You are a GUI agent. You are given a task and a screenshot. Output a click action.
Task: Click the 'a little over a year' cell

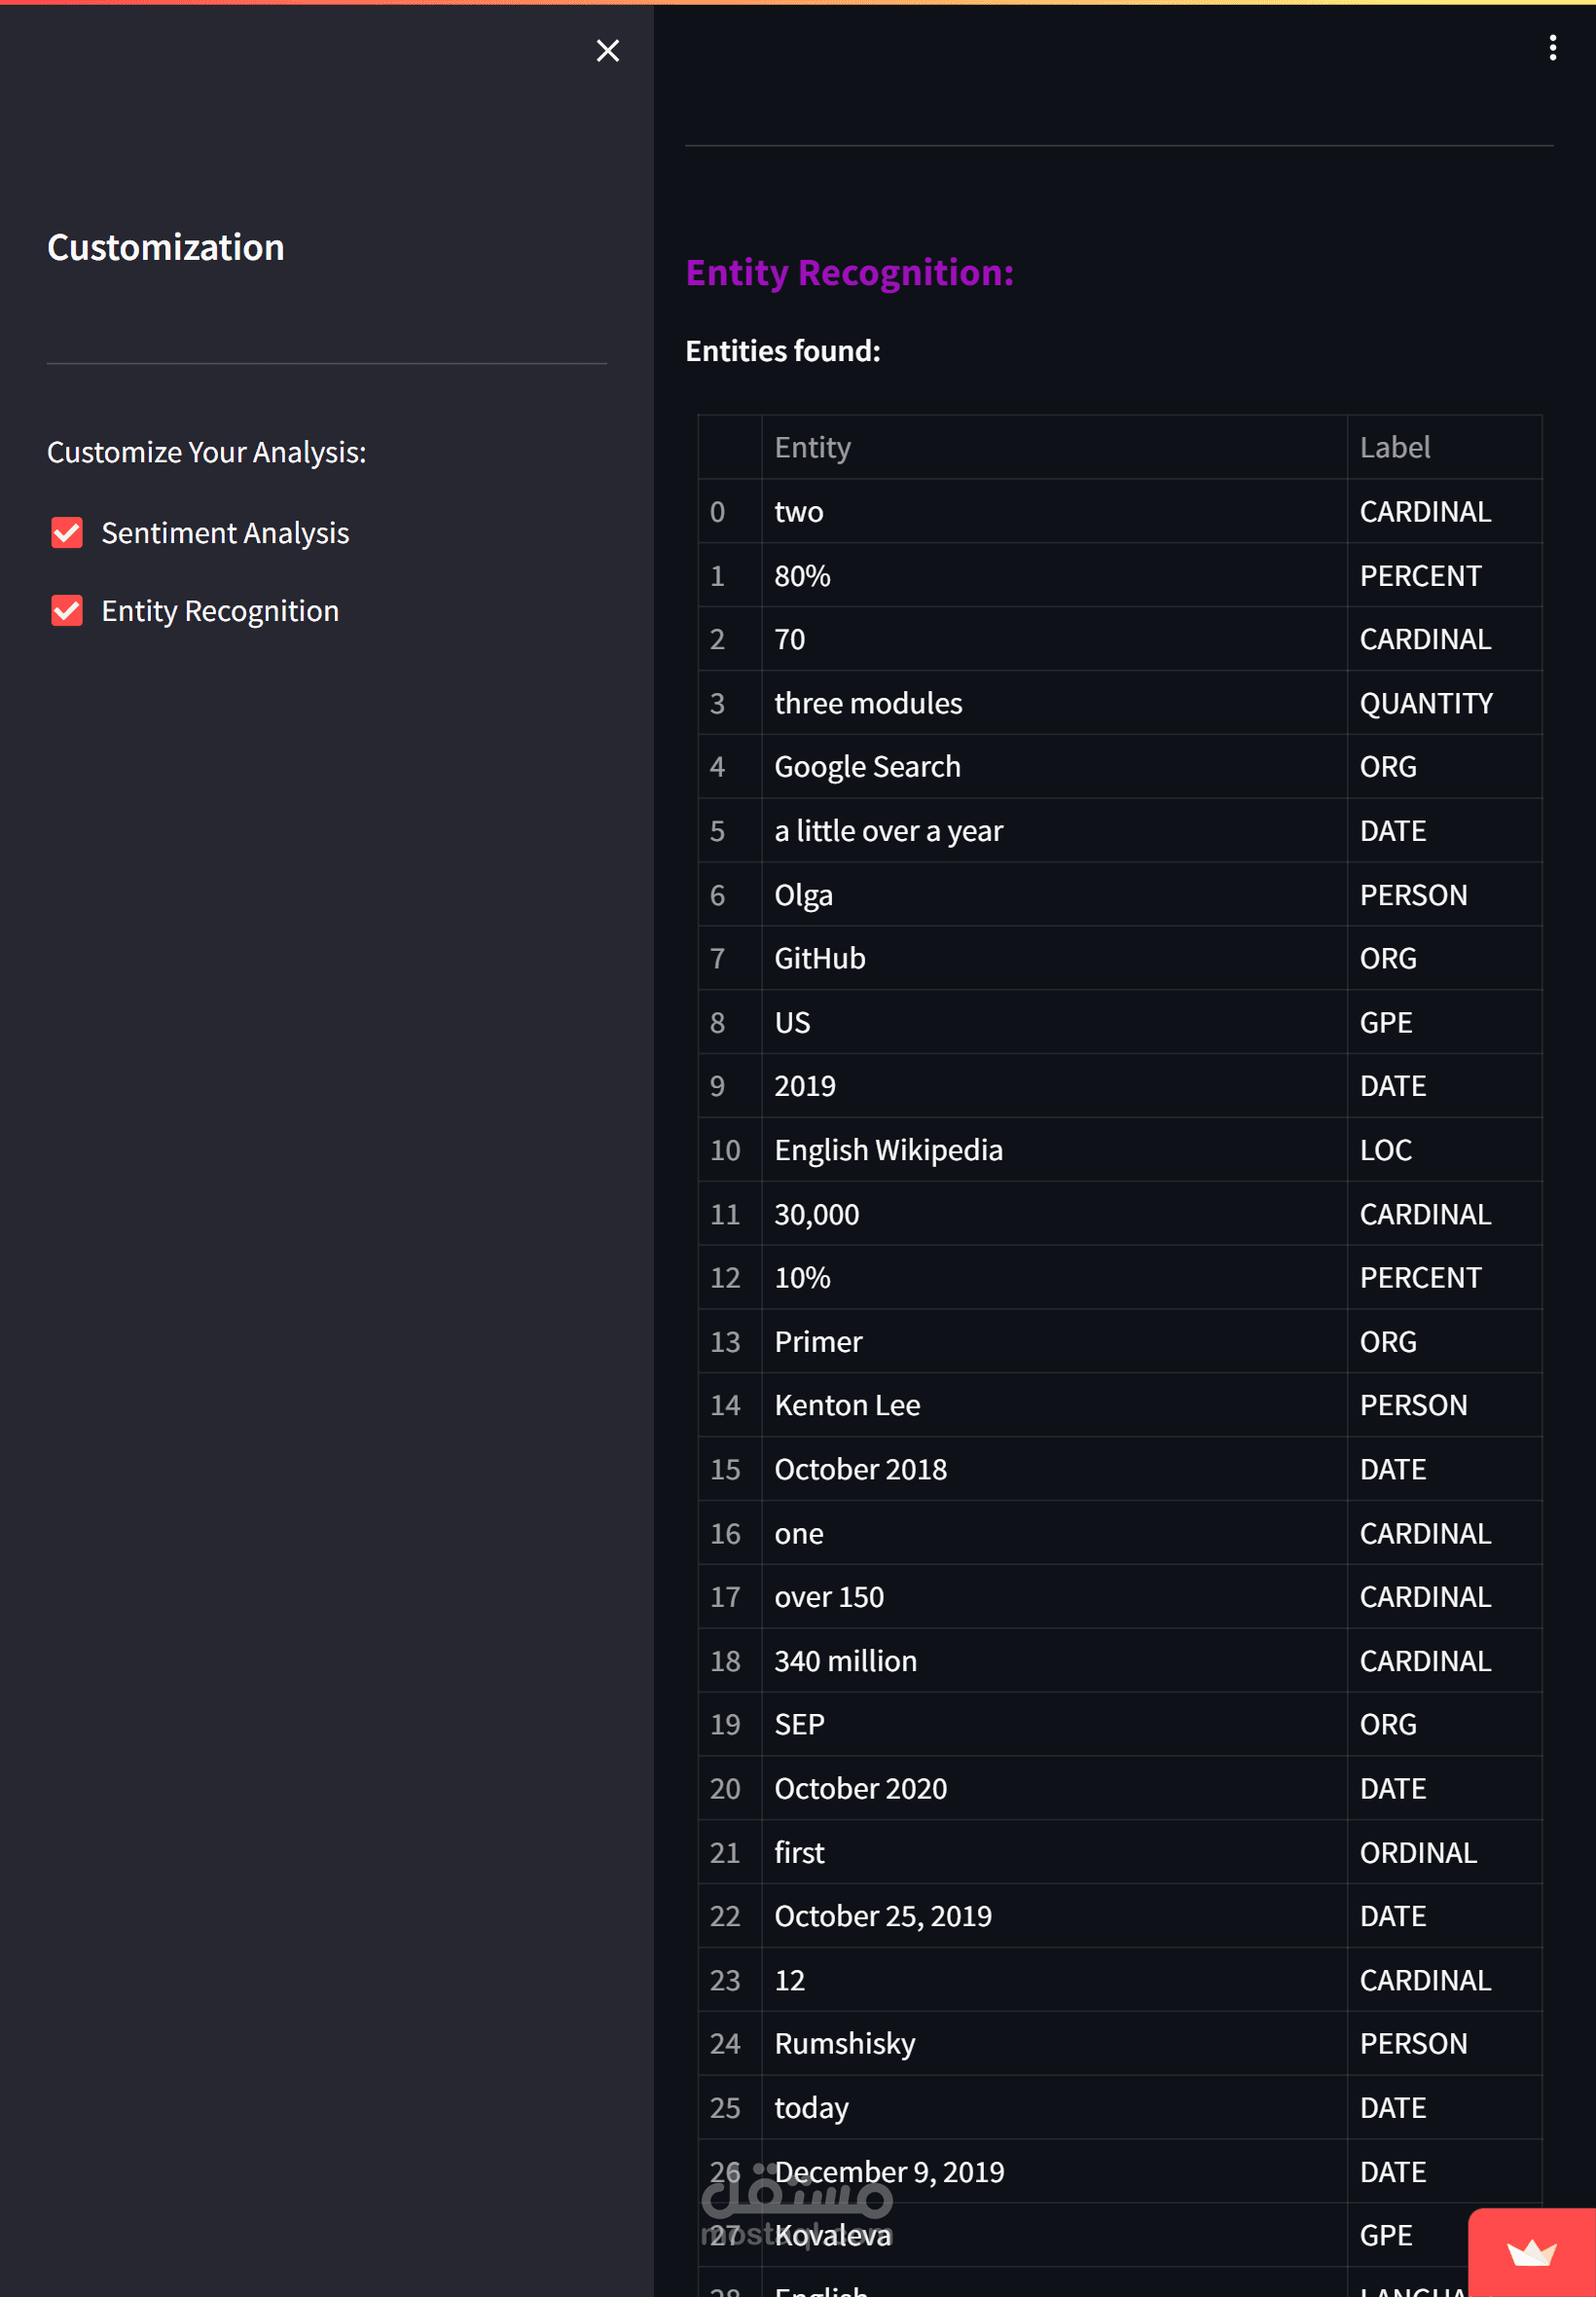coord(888,831)
